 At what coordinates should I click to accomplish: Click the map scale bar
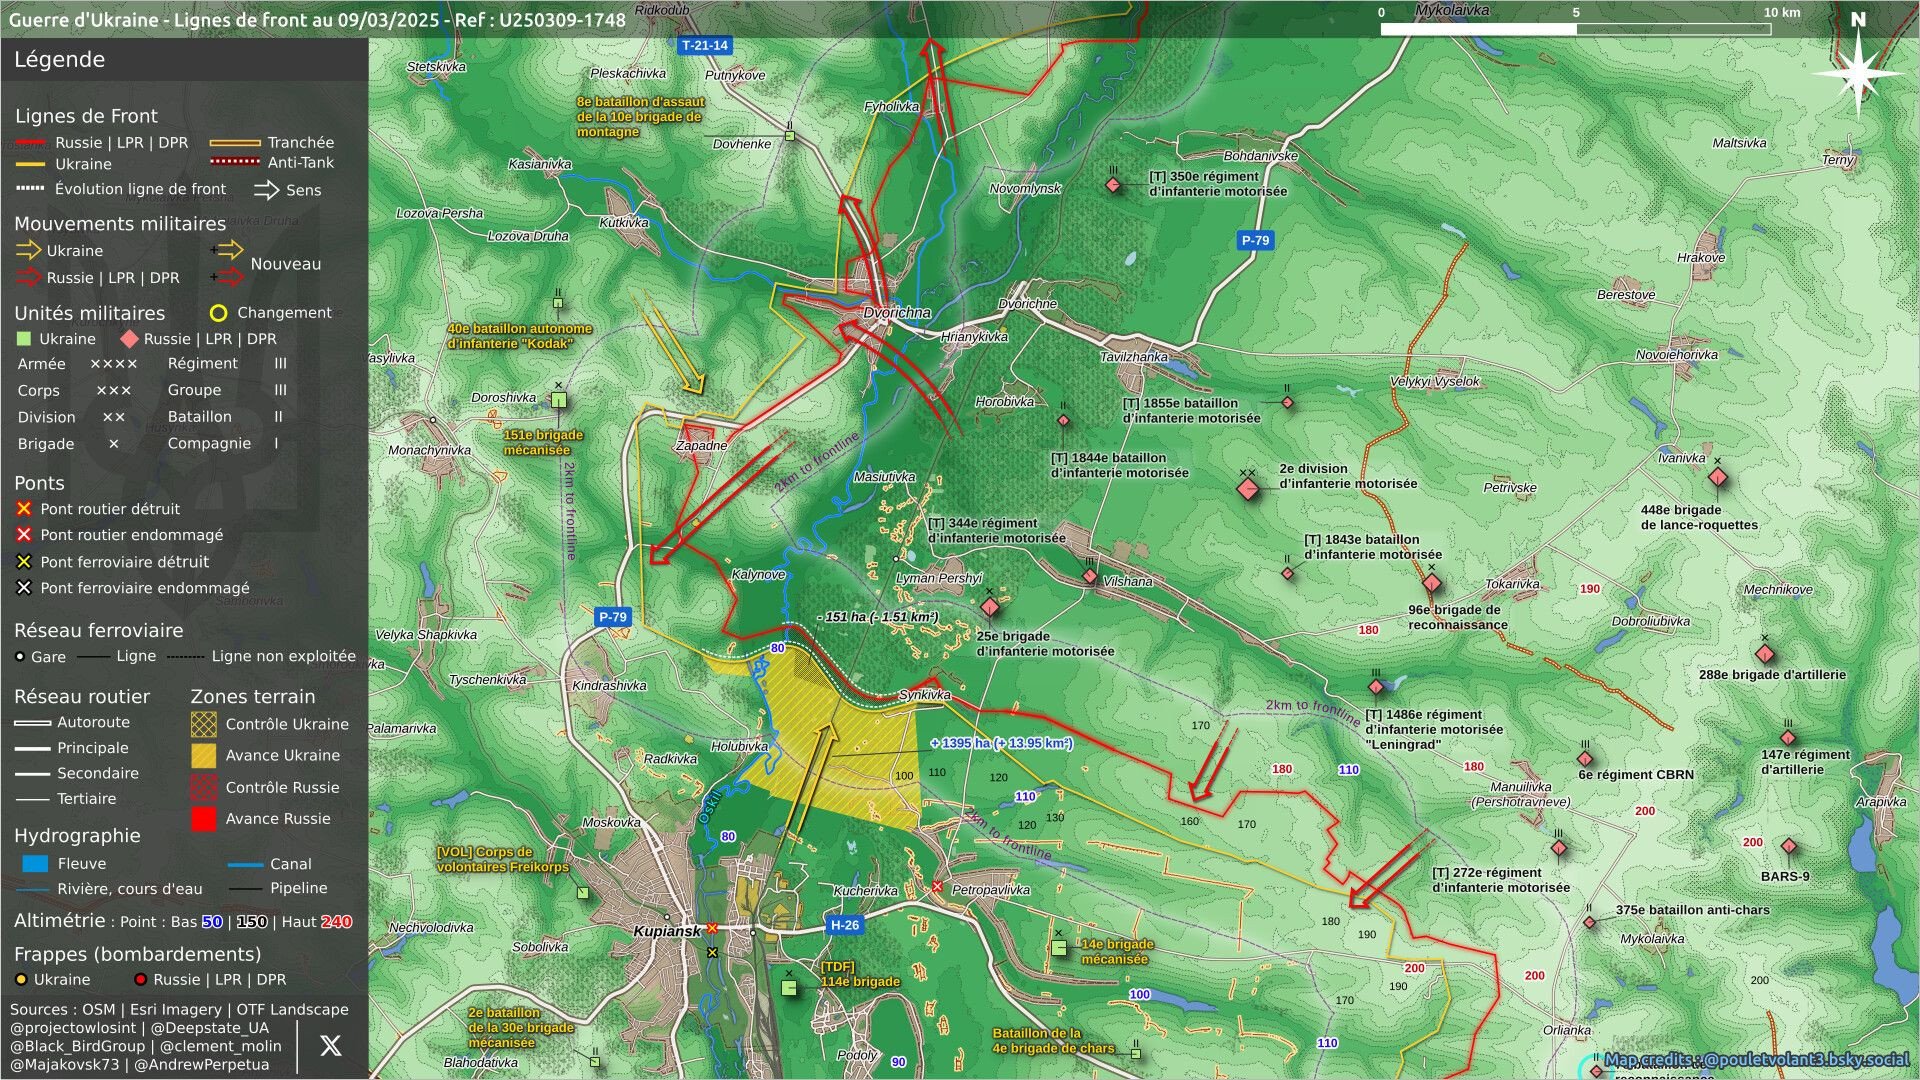click(1575, 29)
